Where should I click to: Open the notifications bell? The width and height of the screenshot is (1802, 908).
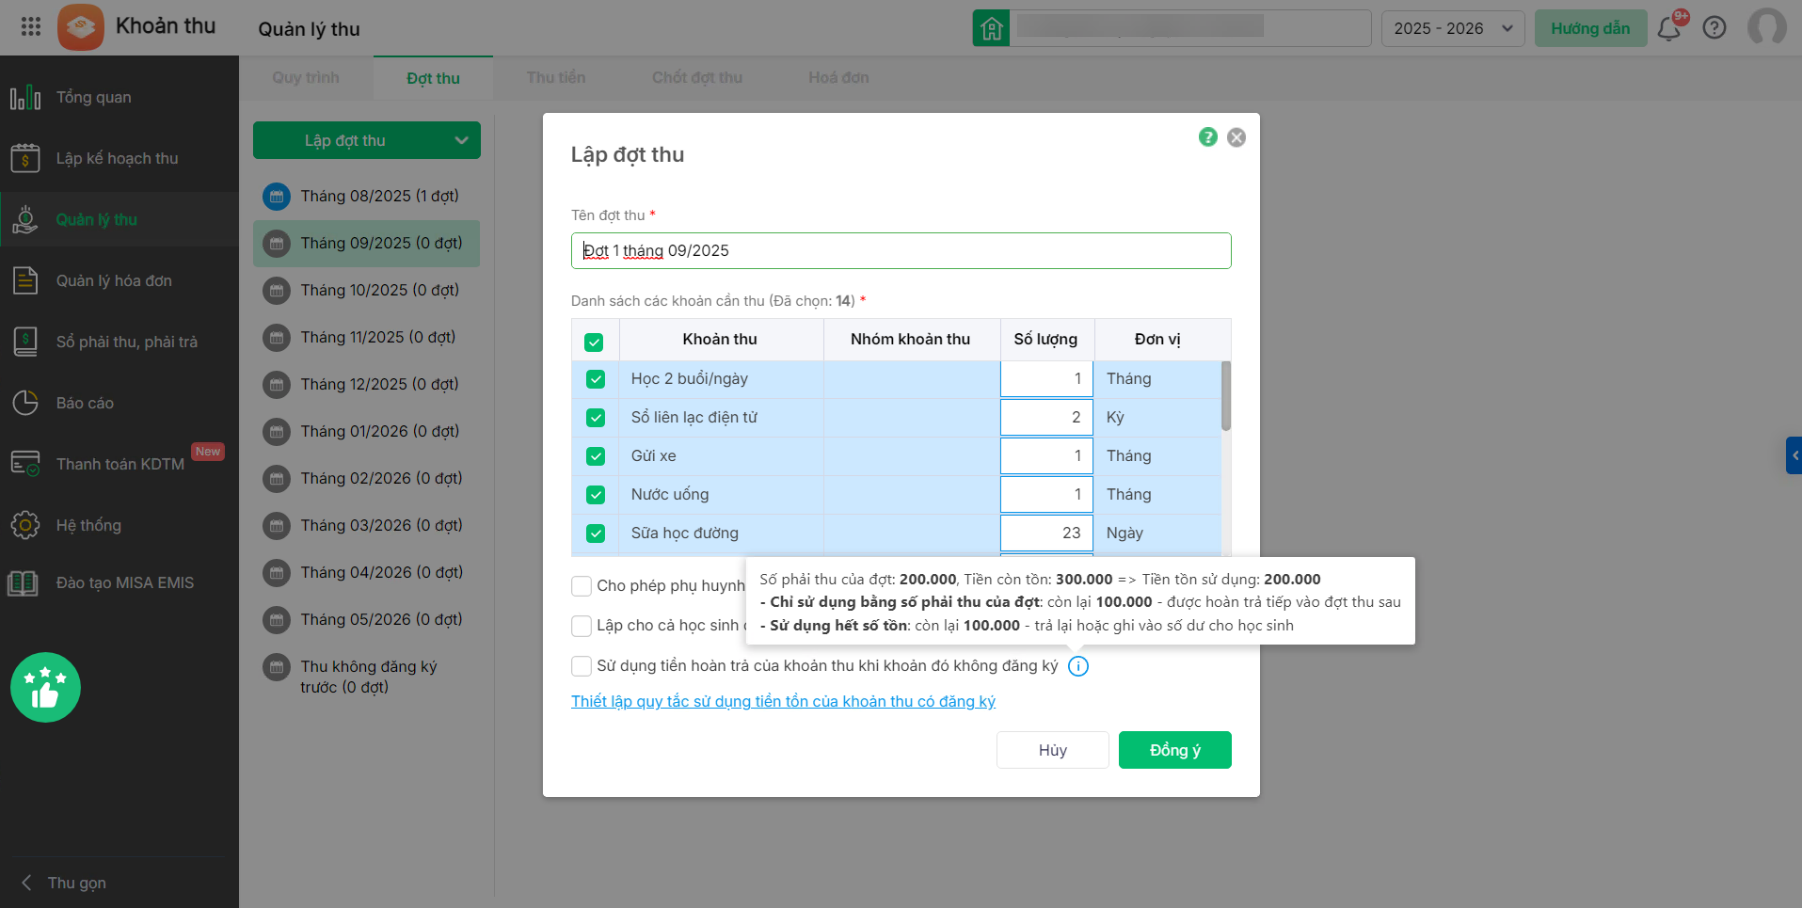[1669, 28]
